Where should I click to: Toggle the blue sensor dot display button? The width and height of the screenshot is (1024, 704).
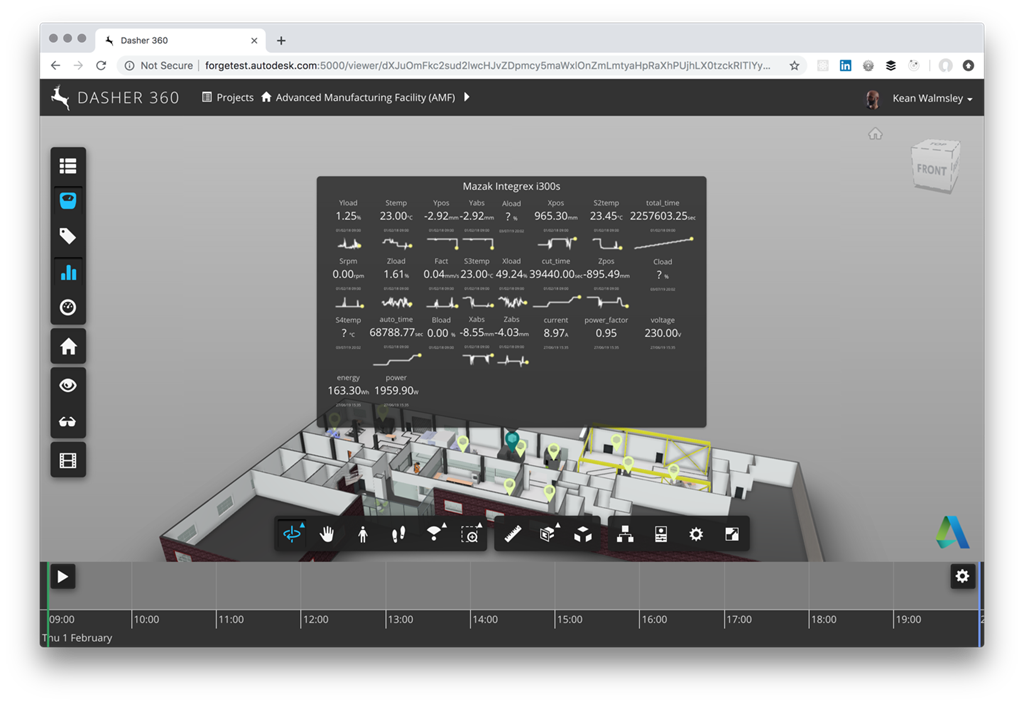click(x=68, y=200)
